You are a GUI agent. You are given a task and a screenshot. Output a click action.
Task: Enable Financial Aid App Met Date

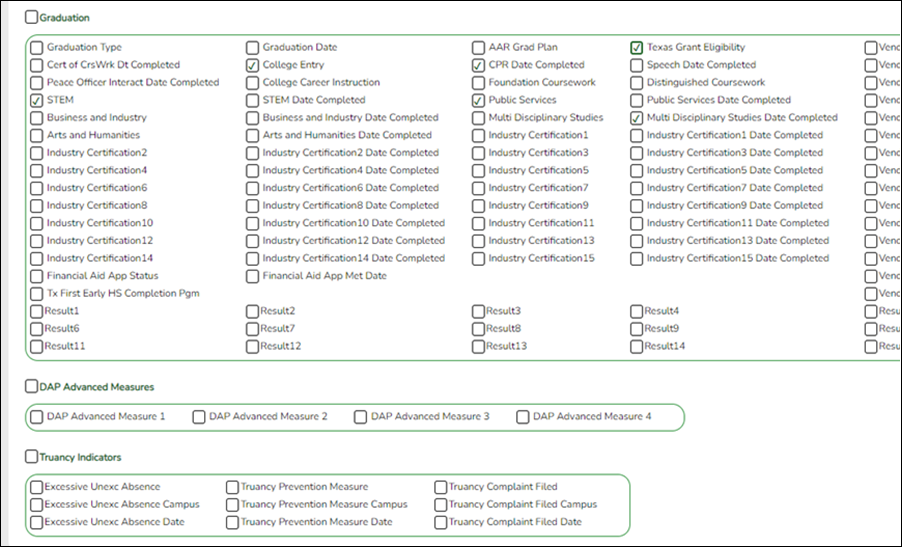(253, 277)
